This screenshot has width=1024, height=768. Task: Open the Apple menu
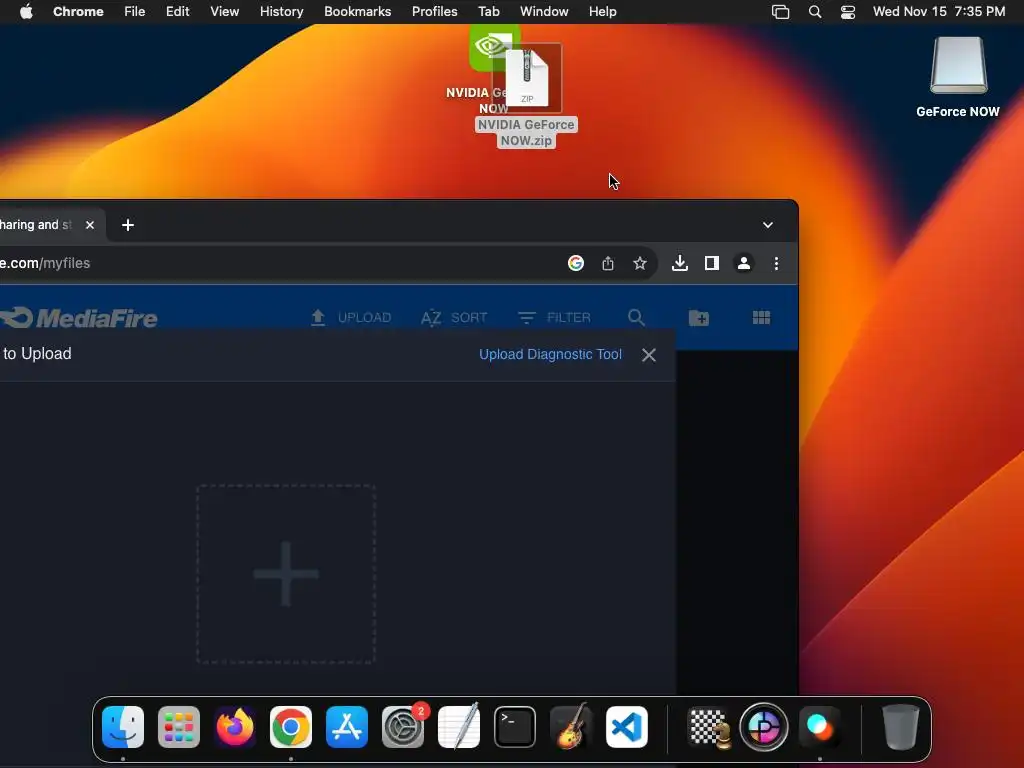point(26,11)
